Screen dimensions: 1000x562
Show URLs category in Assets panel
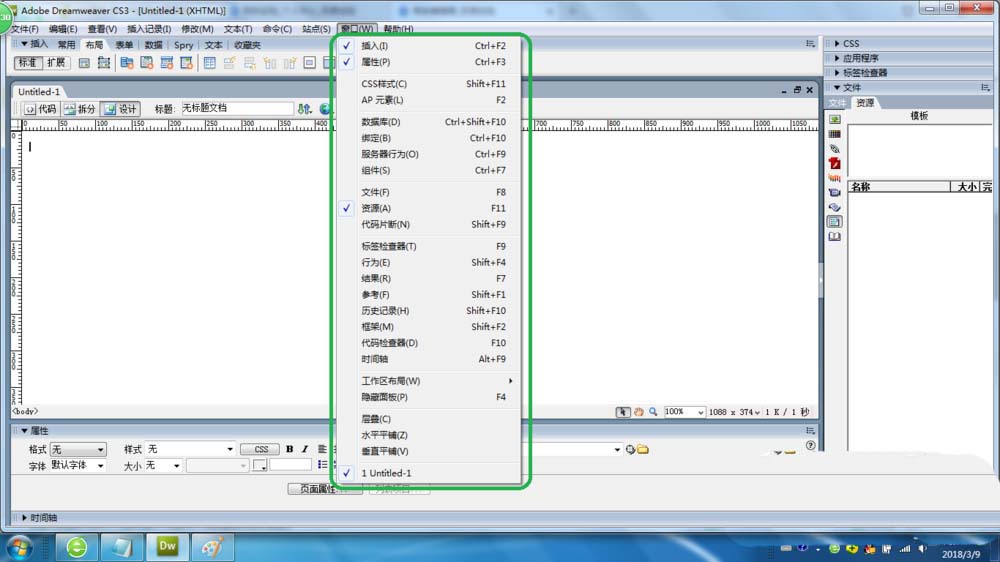pyautogui.click(x=834, y=149)
